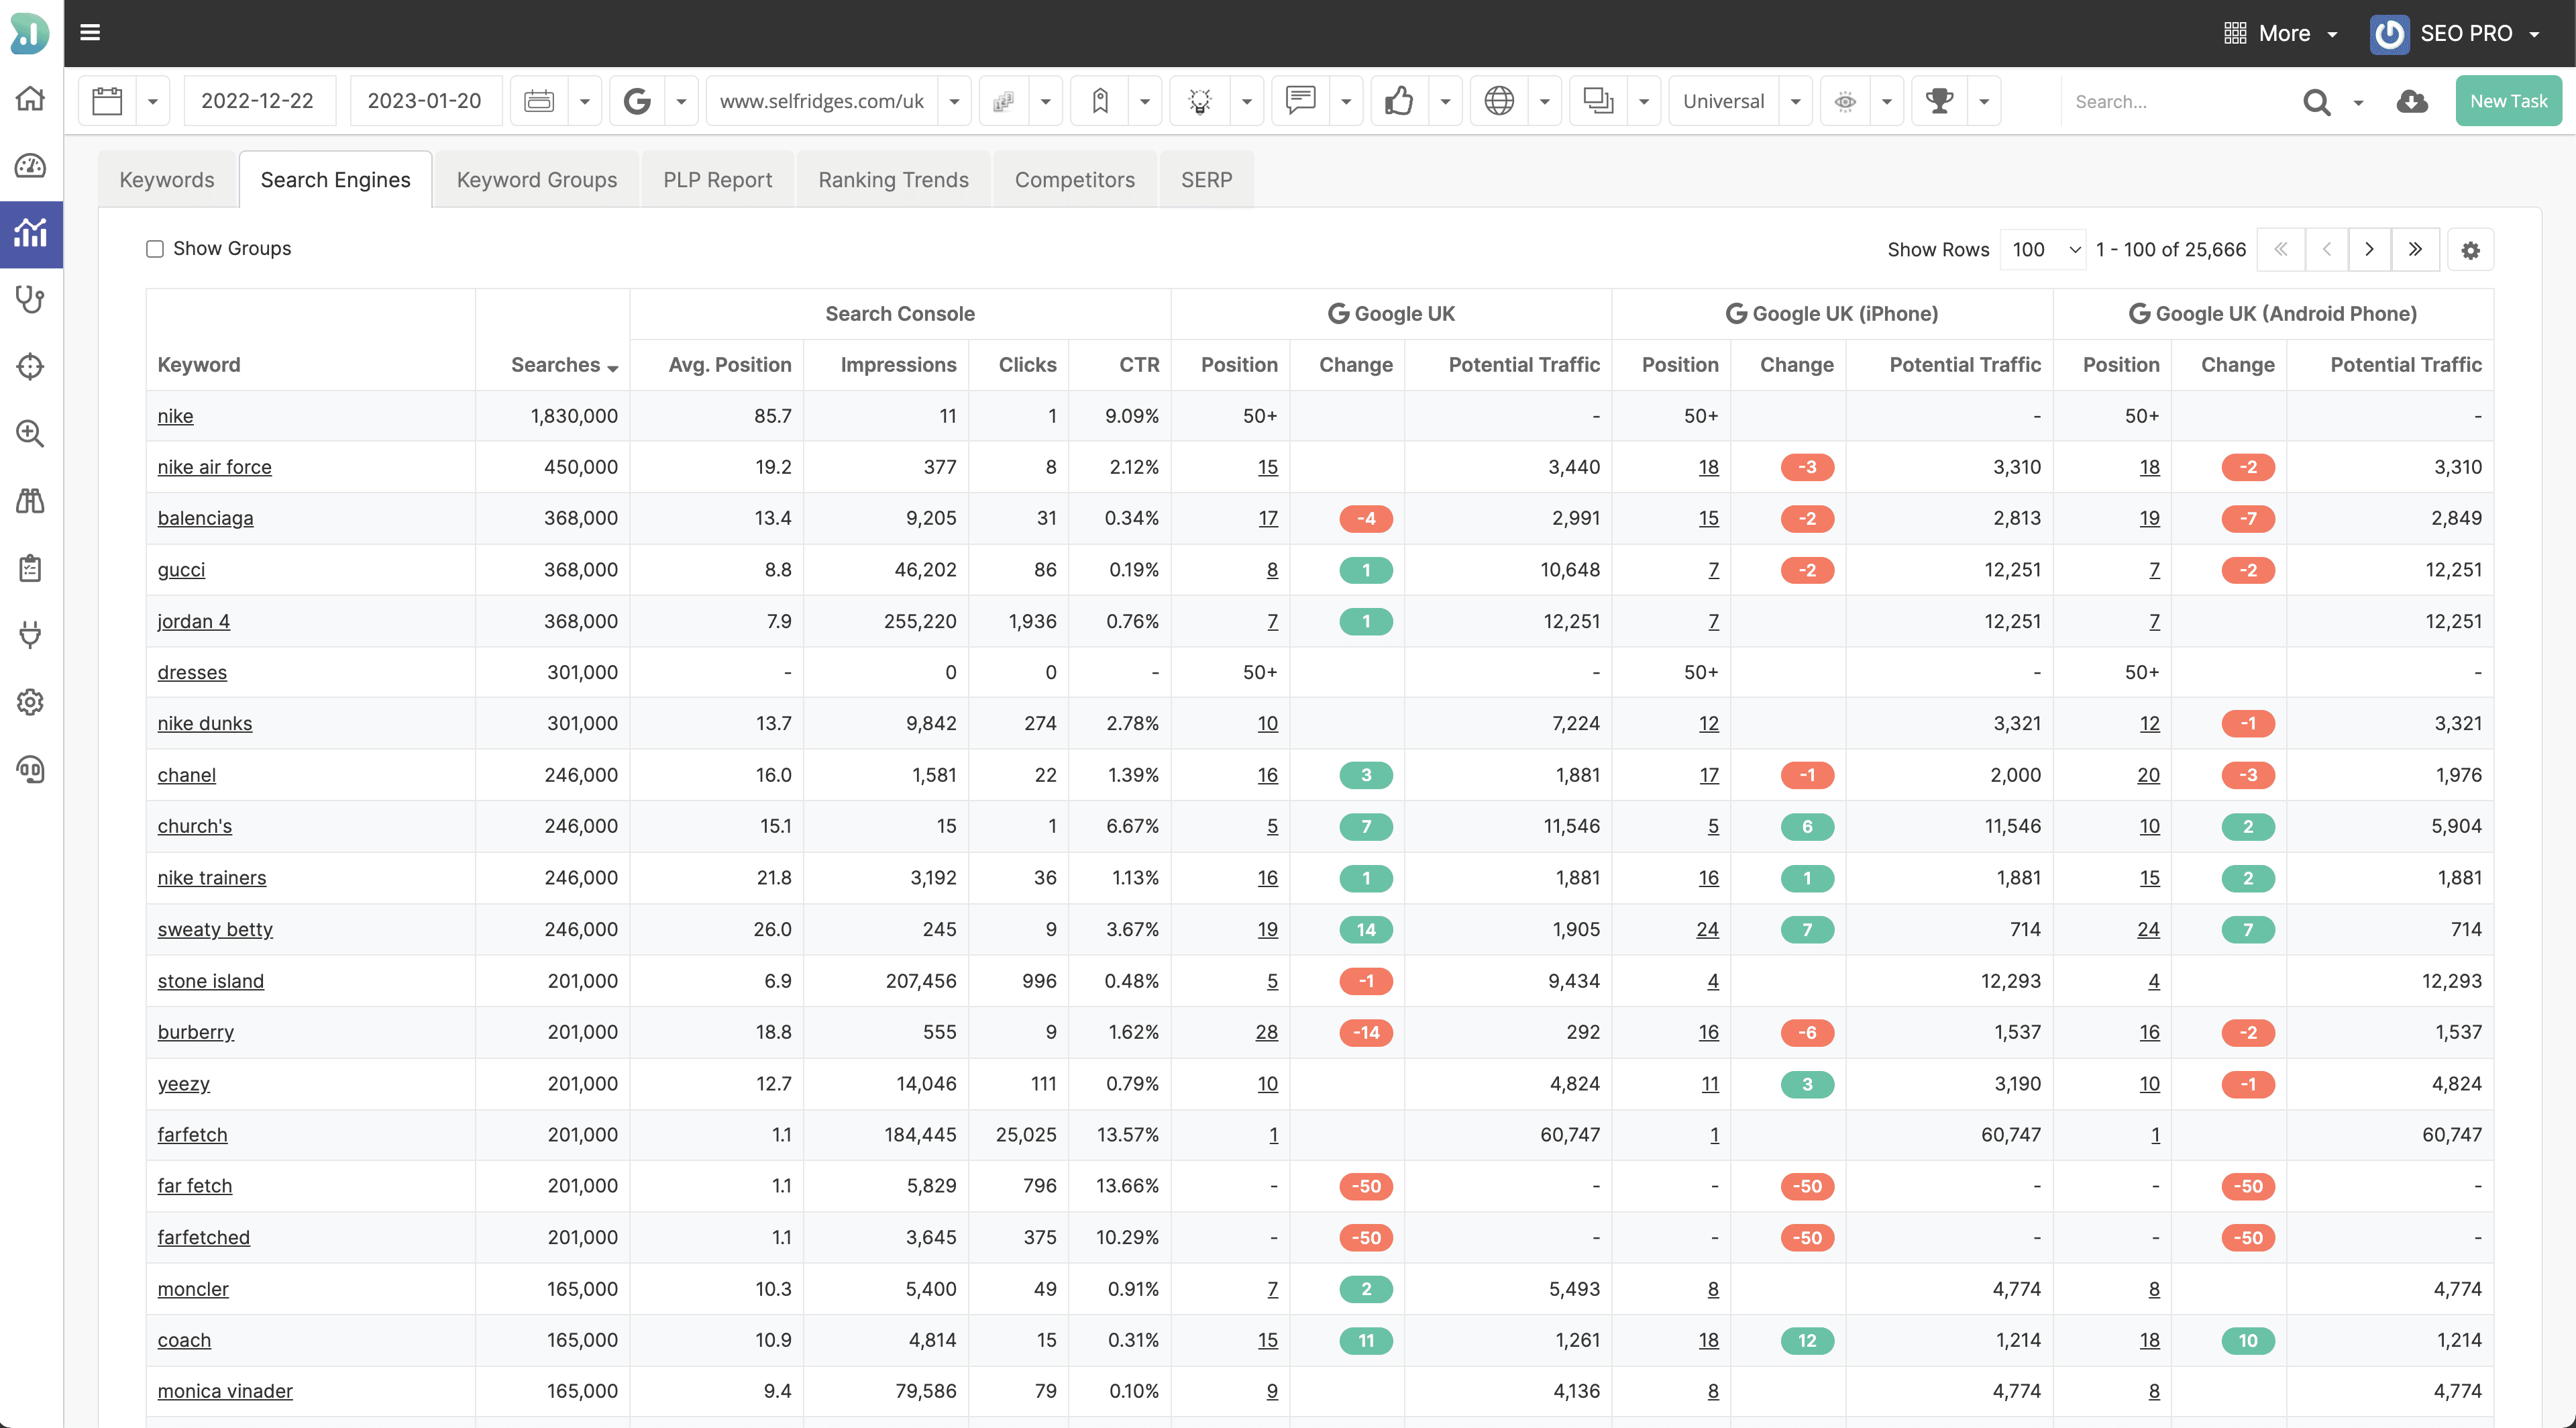The height and width of the screenshot is (1428, 2576).
Task: Open the balenciaga keyword link
Action: point(205,518)
